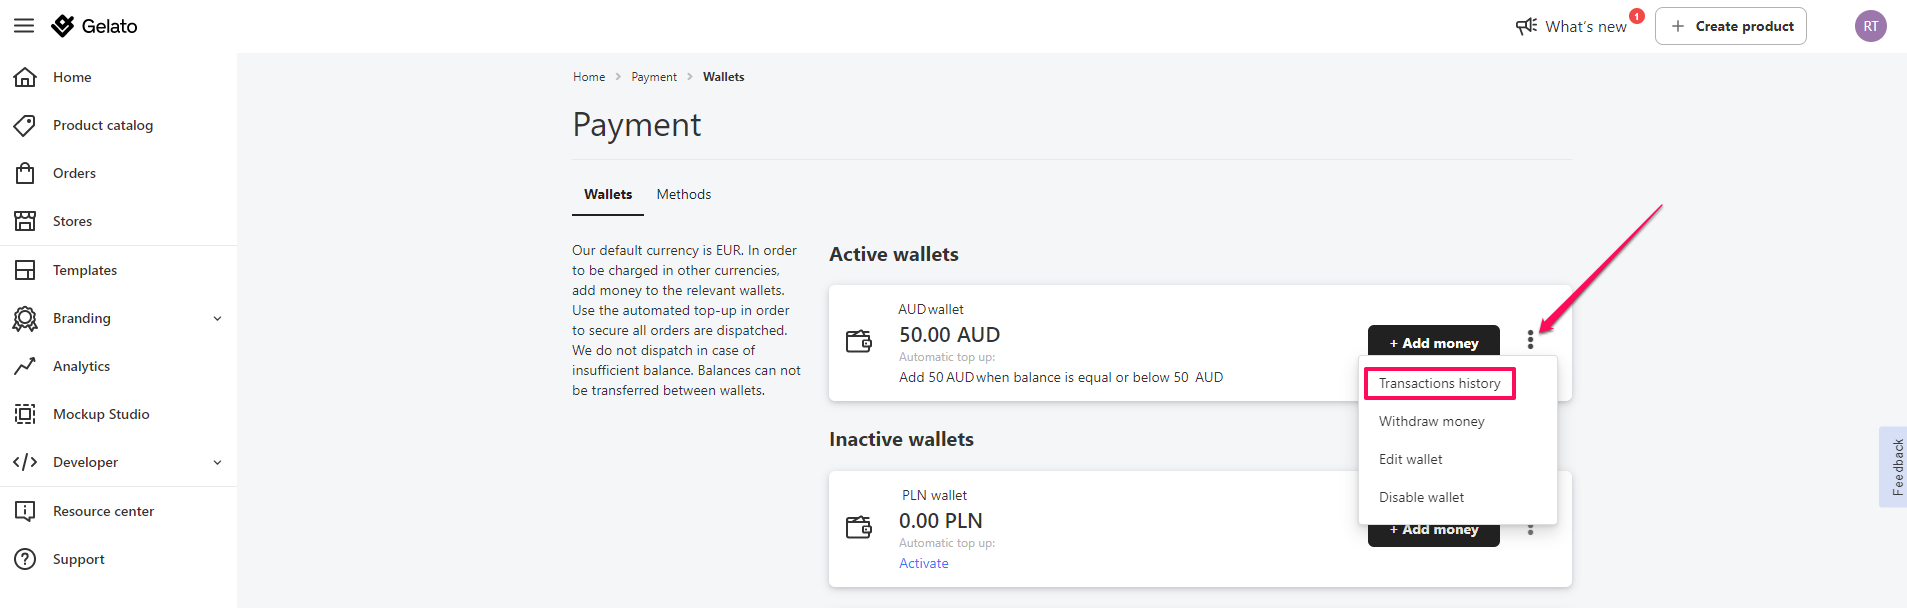Viewport: 1907px width, 608px height.
Task: Open Product catalog in sidebar
Action: pos(103,125)
